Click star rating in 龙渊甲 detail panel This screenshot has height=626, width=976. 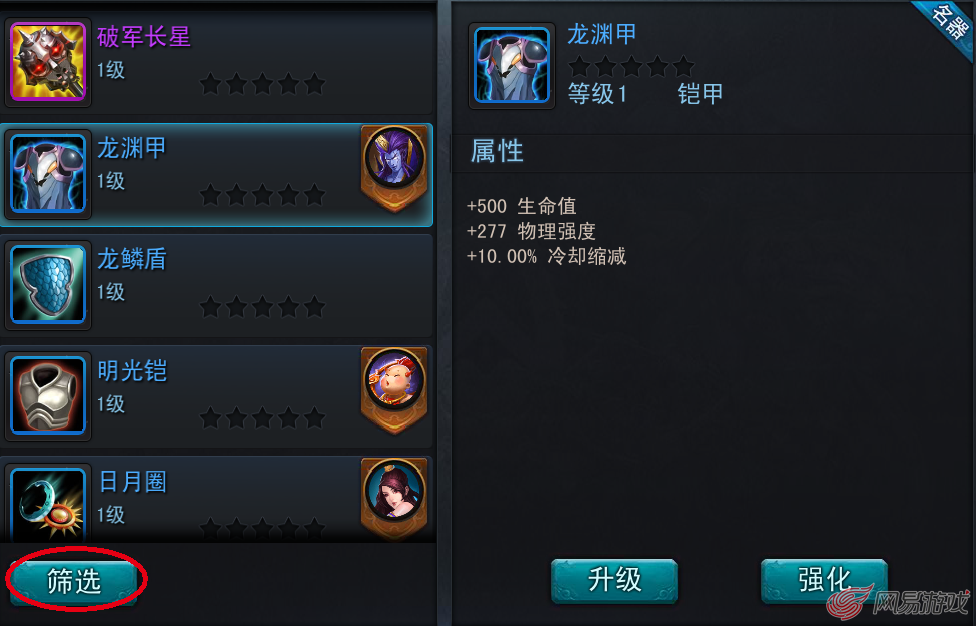pos(631,66)
